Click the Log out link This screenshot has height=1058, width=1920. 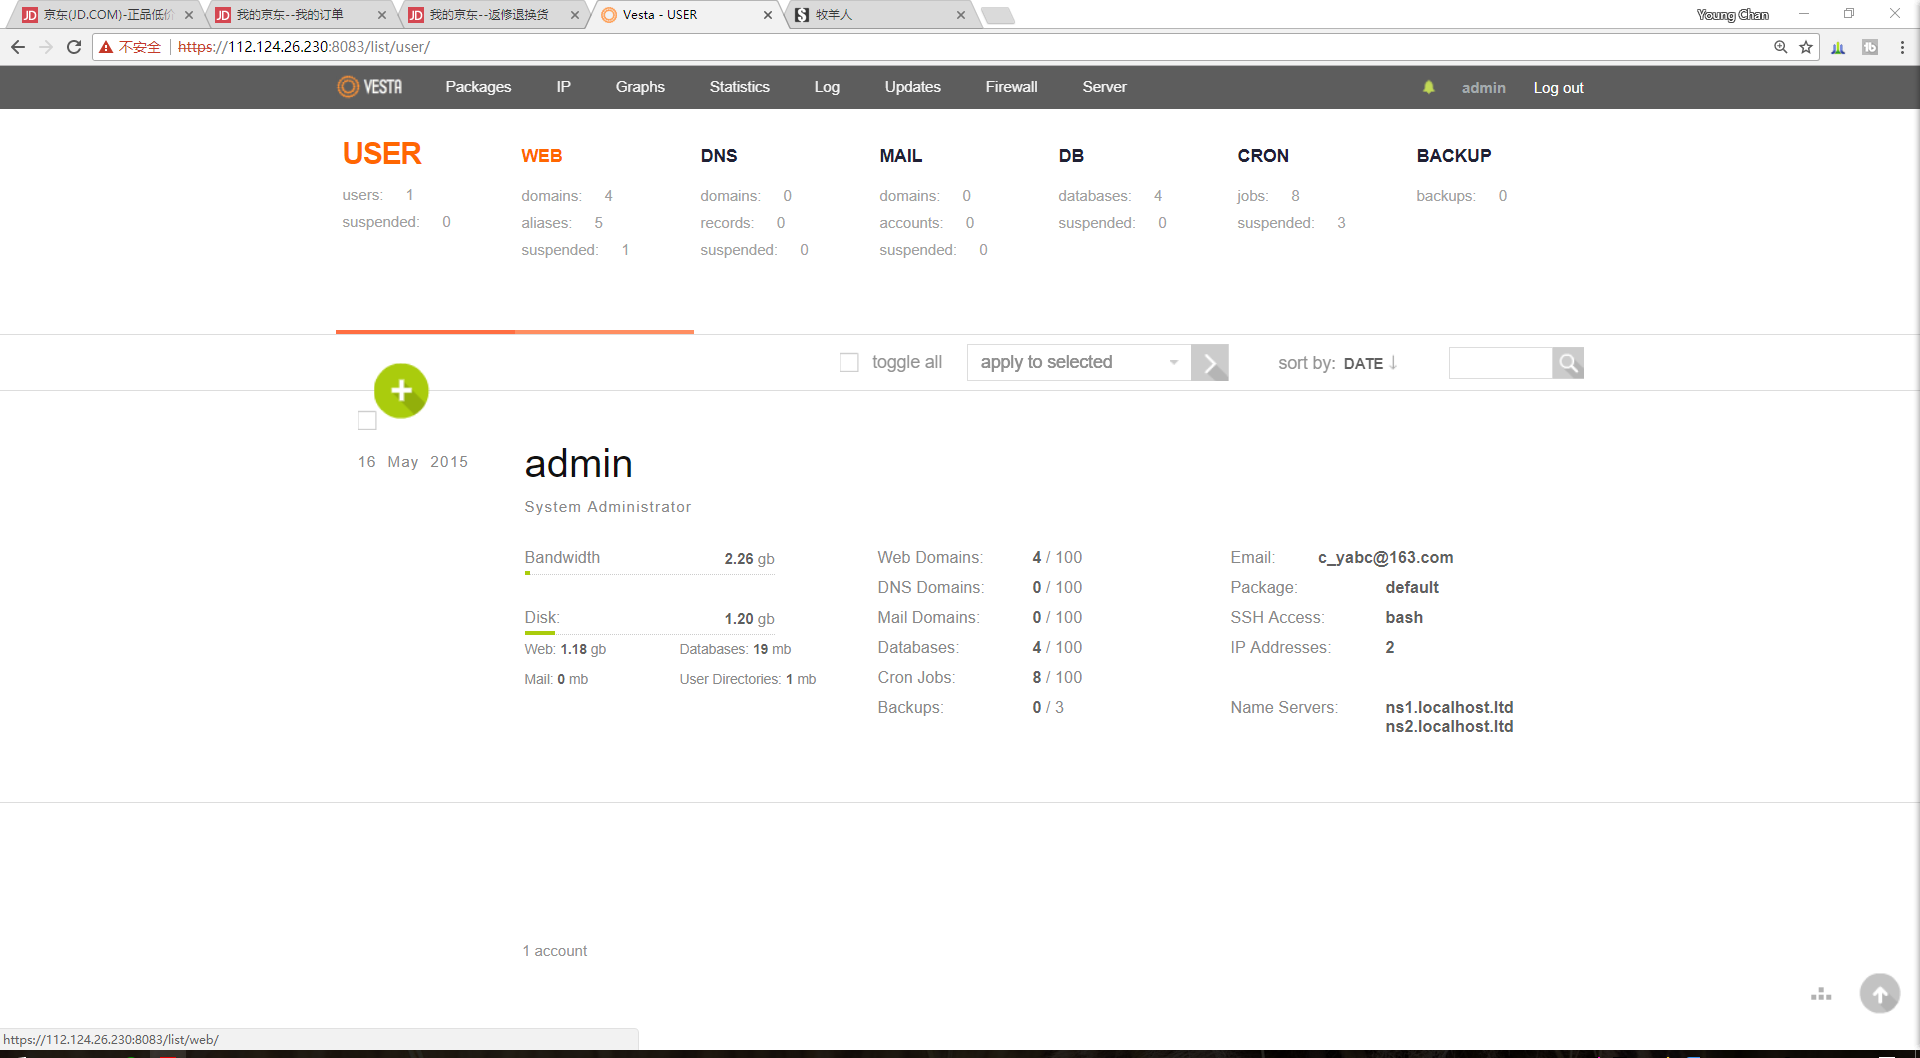[x=1558, y=88]
